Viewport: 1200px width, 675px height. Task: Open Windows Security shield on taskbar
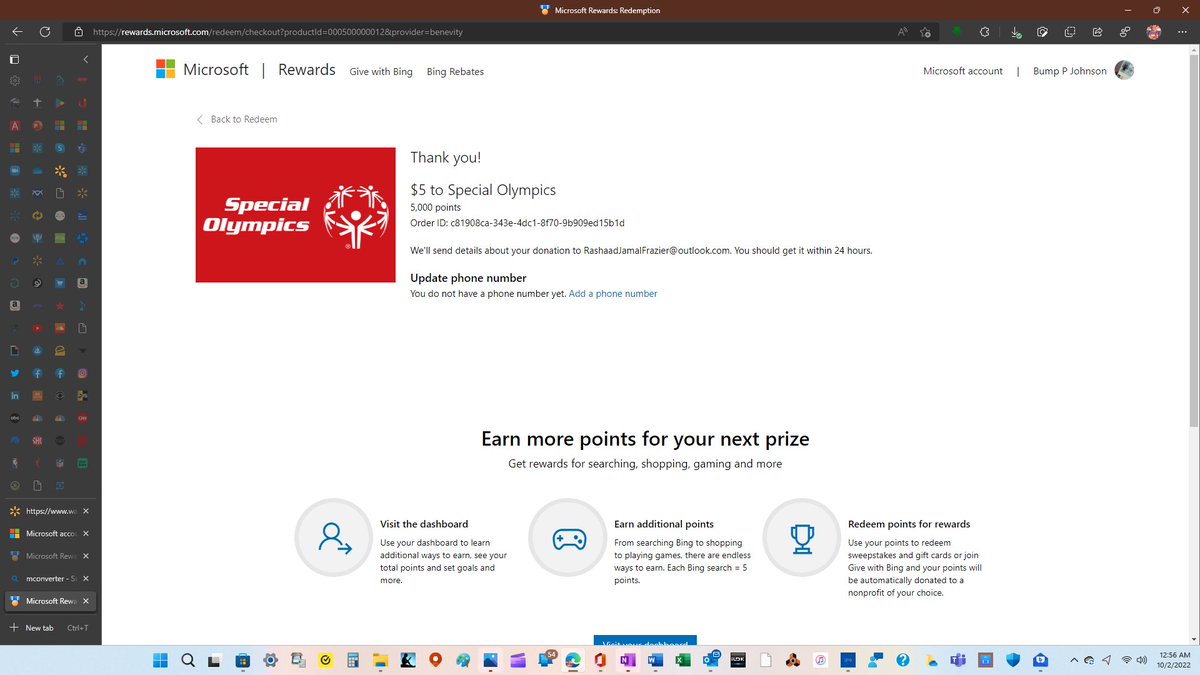coord(1012,660)
